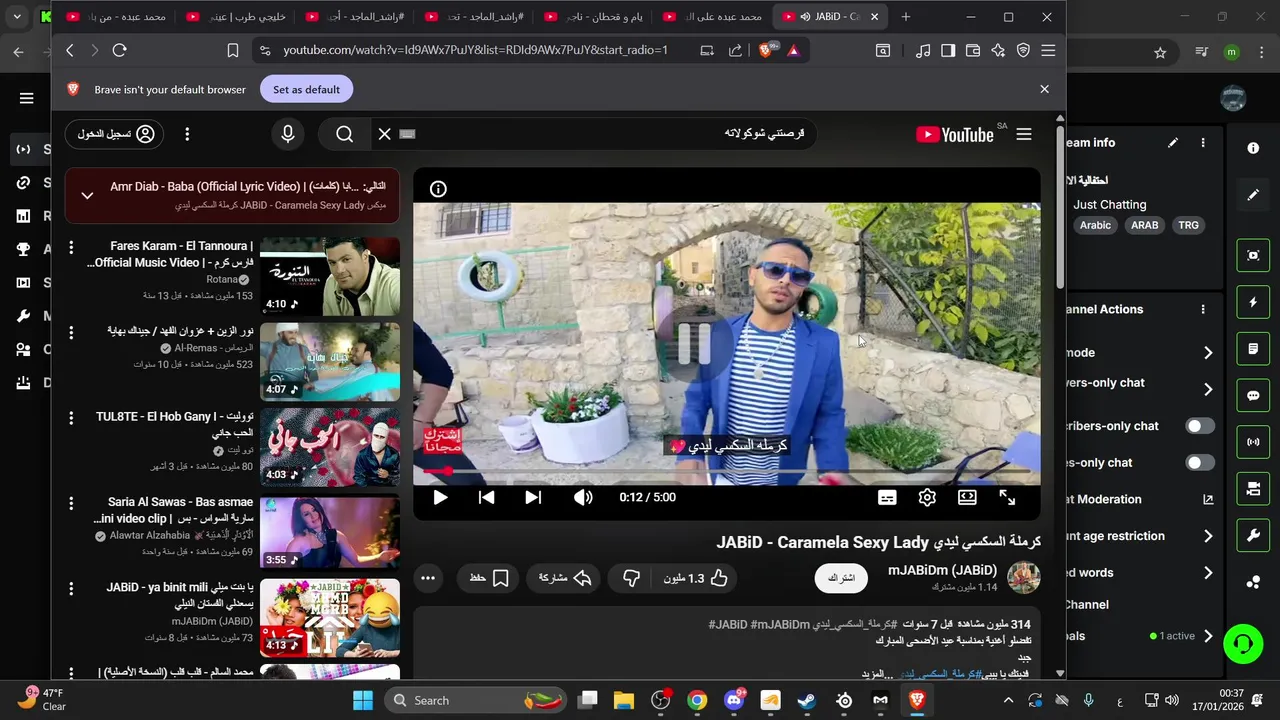
Task: Open mJABiDm channel avatar
Action: (x=1024, y=577)
